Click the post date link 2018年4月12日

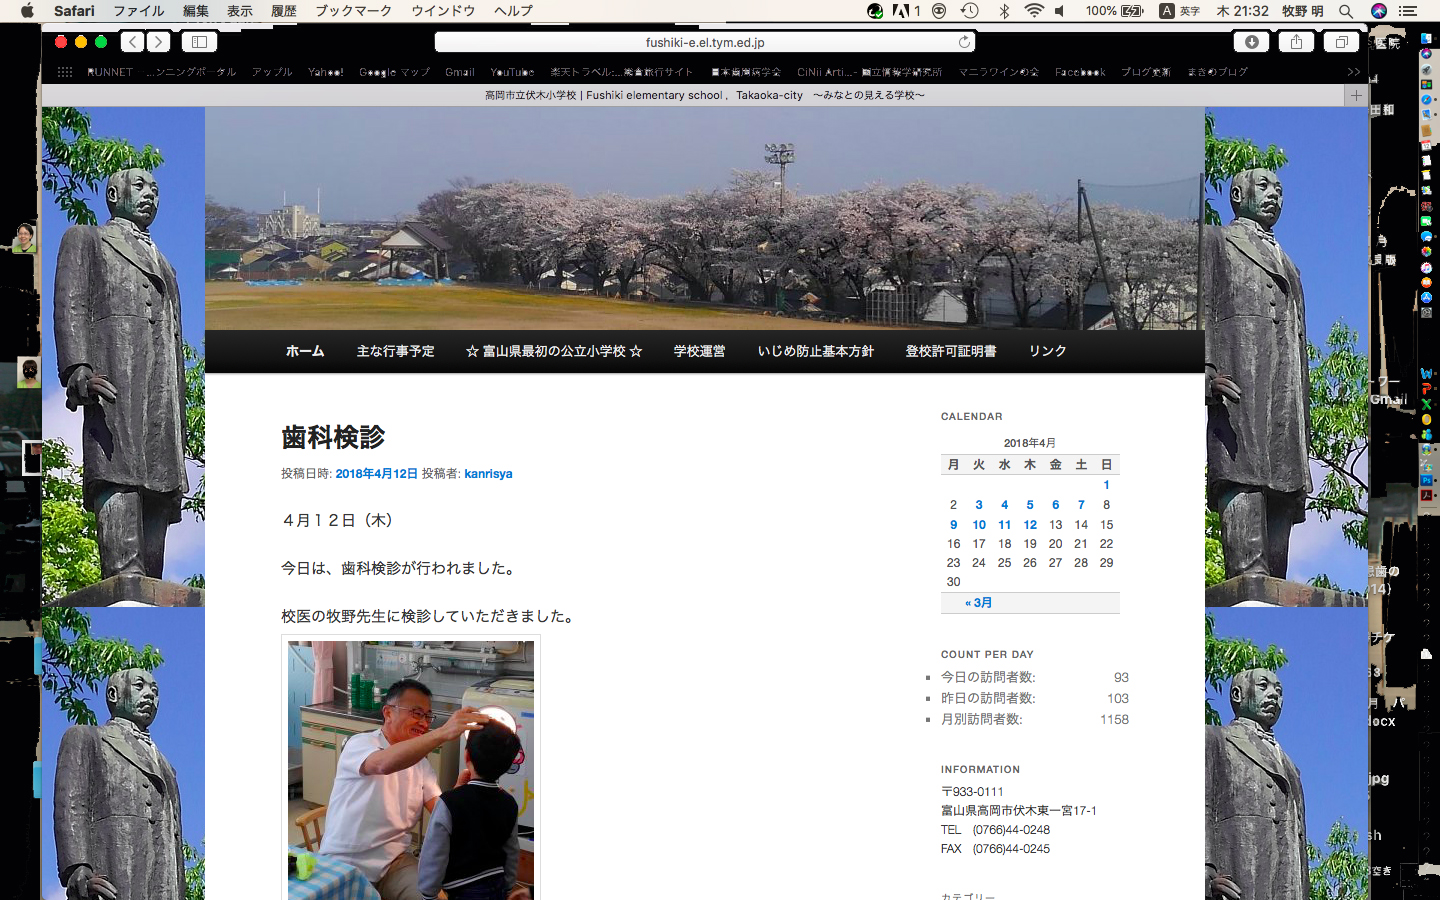point(376,474)
